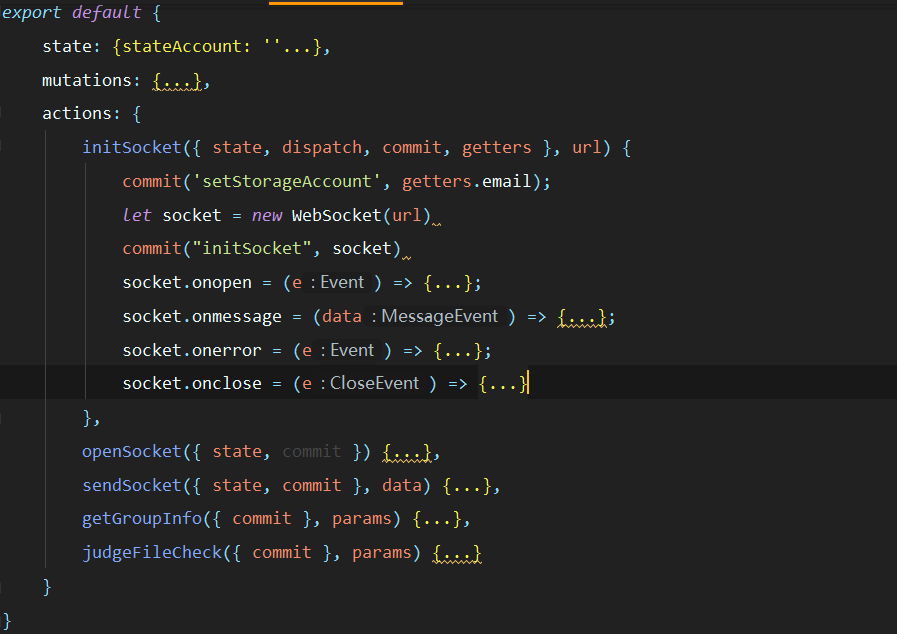The width and height of the screenshot is (897, 634).
Task: Click 'onmessage' in socket.onmessage
Action: tap(237, 316)
